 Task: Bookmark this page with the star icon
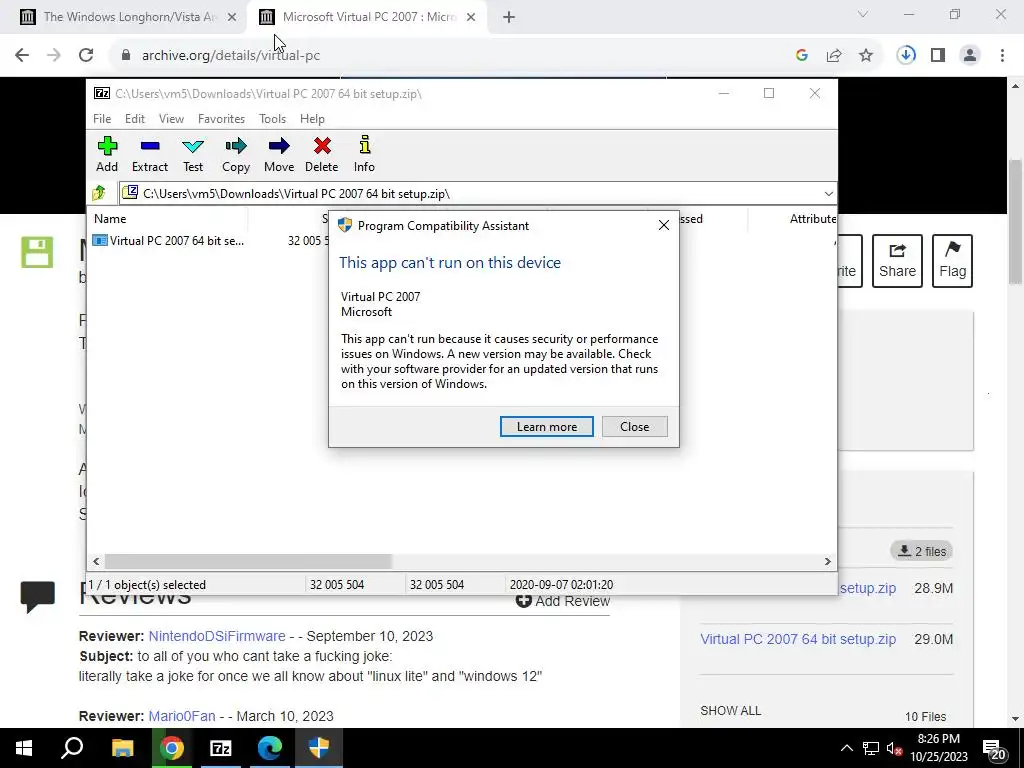(x=866, y=56)
